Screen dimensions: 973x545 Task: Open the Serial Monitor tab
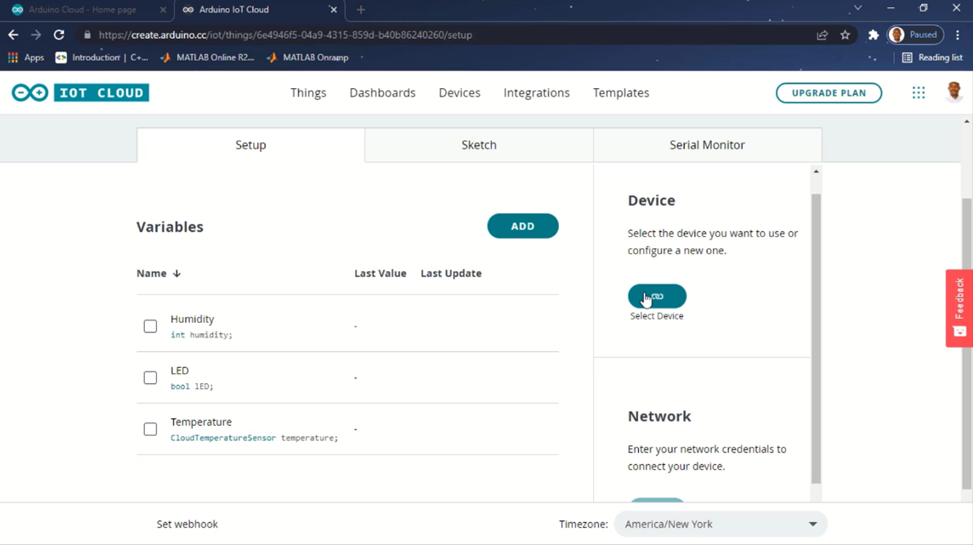[707, 145]
